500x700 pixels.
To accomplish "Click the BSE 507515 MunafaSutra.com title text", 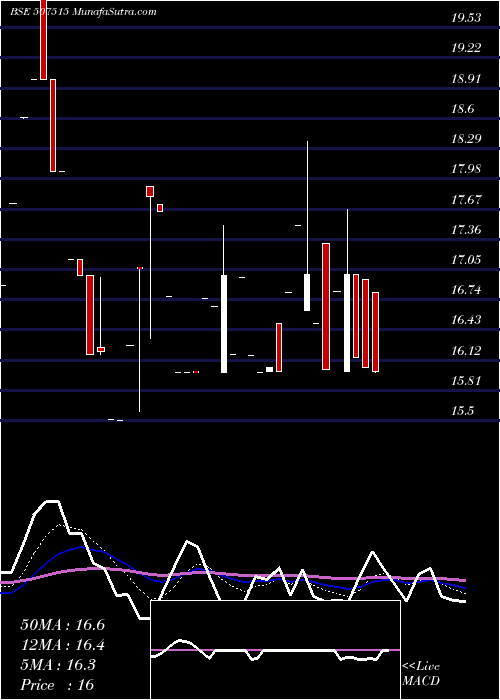I will tap(83, 12).
